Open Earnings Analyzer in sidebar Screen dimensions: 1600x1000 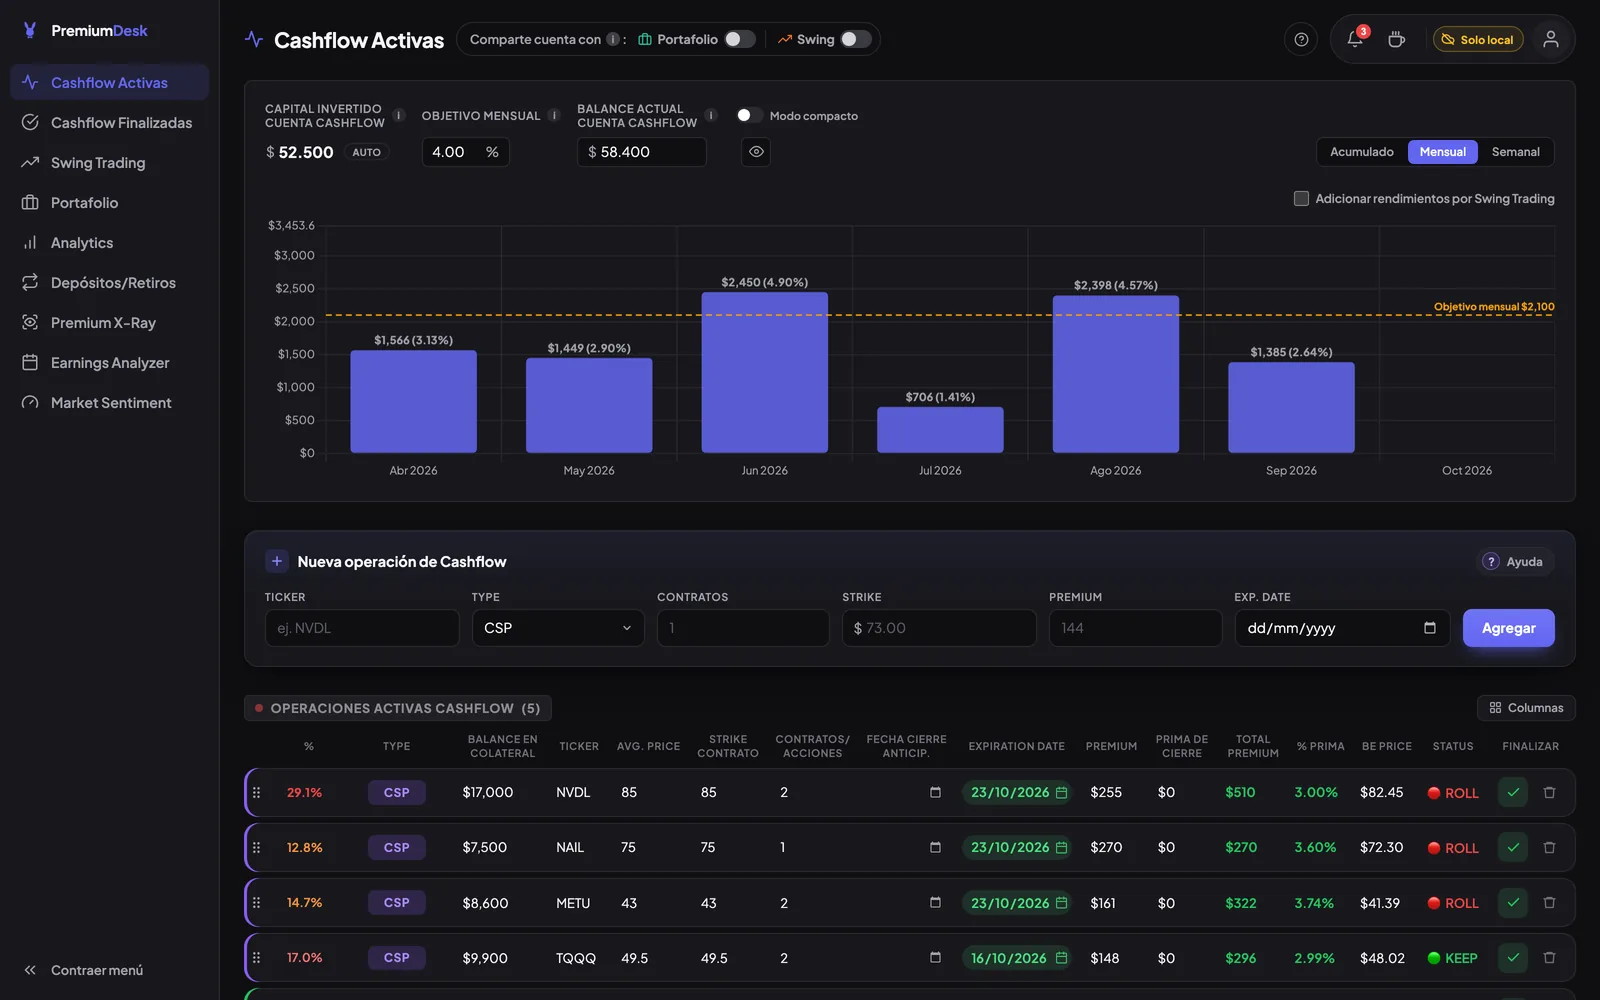click(x=109, y=362)
